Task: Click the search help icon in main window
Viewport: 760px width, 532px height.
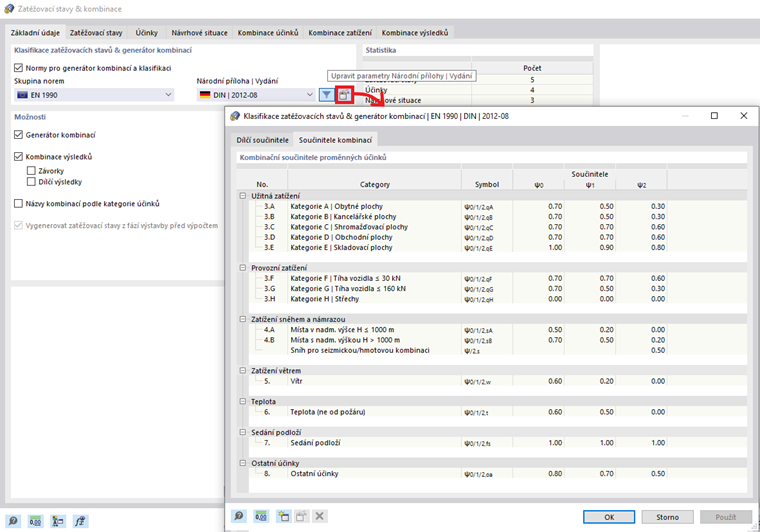Action: tap(13, 521)
